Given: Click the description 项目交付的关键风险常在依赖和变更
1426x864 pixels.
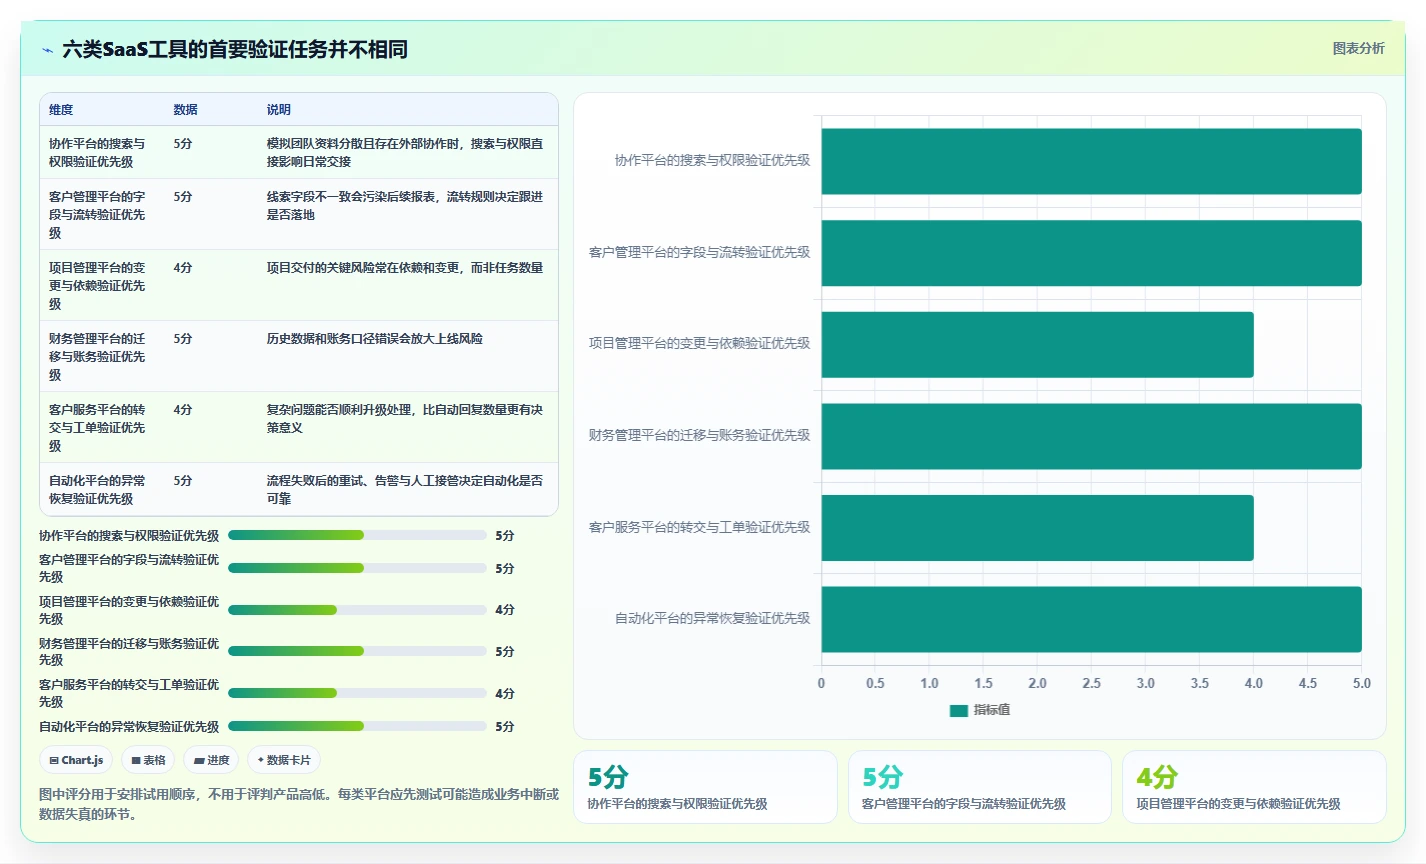Looking at the screenshot, I should coord(405,267).
